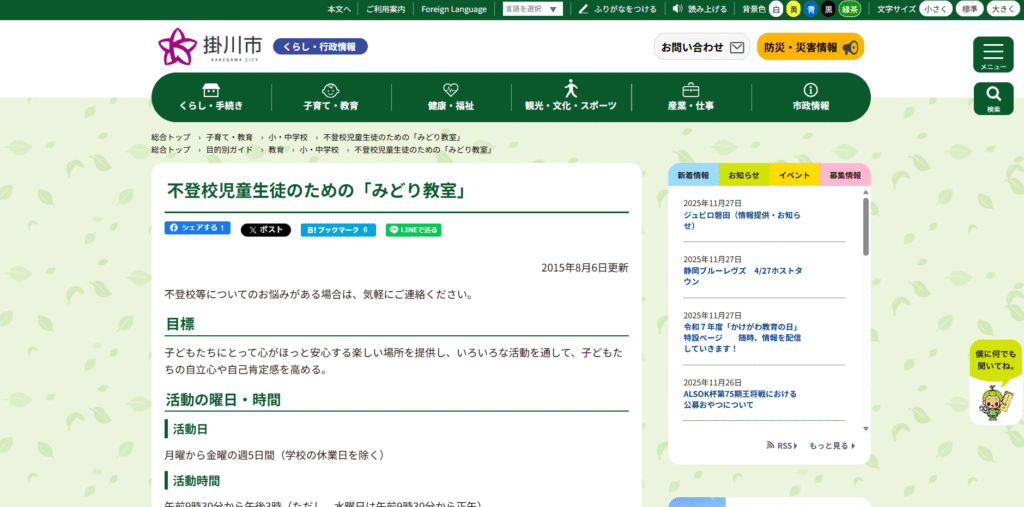Switch to the お知らせ tab
1024x507 pixels.
coord(744,175)
